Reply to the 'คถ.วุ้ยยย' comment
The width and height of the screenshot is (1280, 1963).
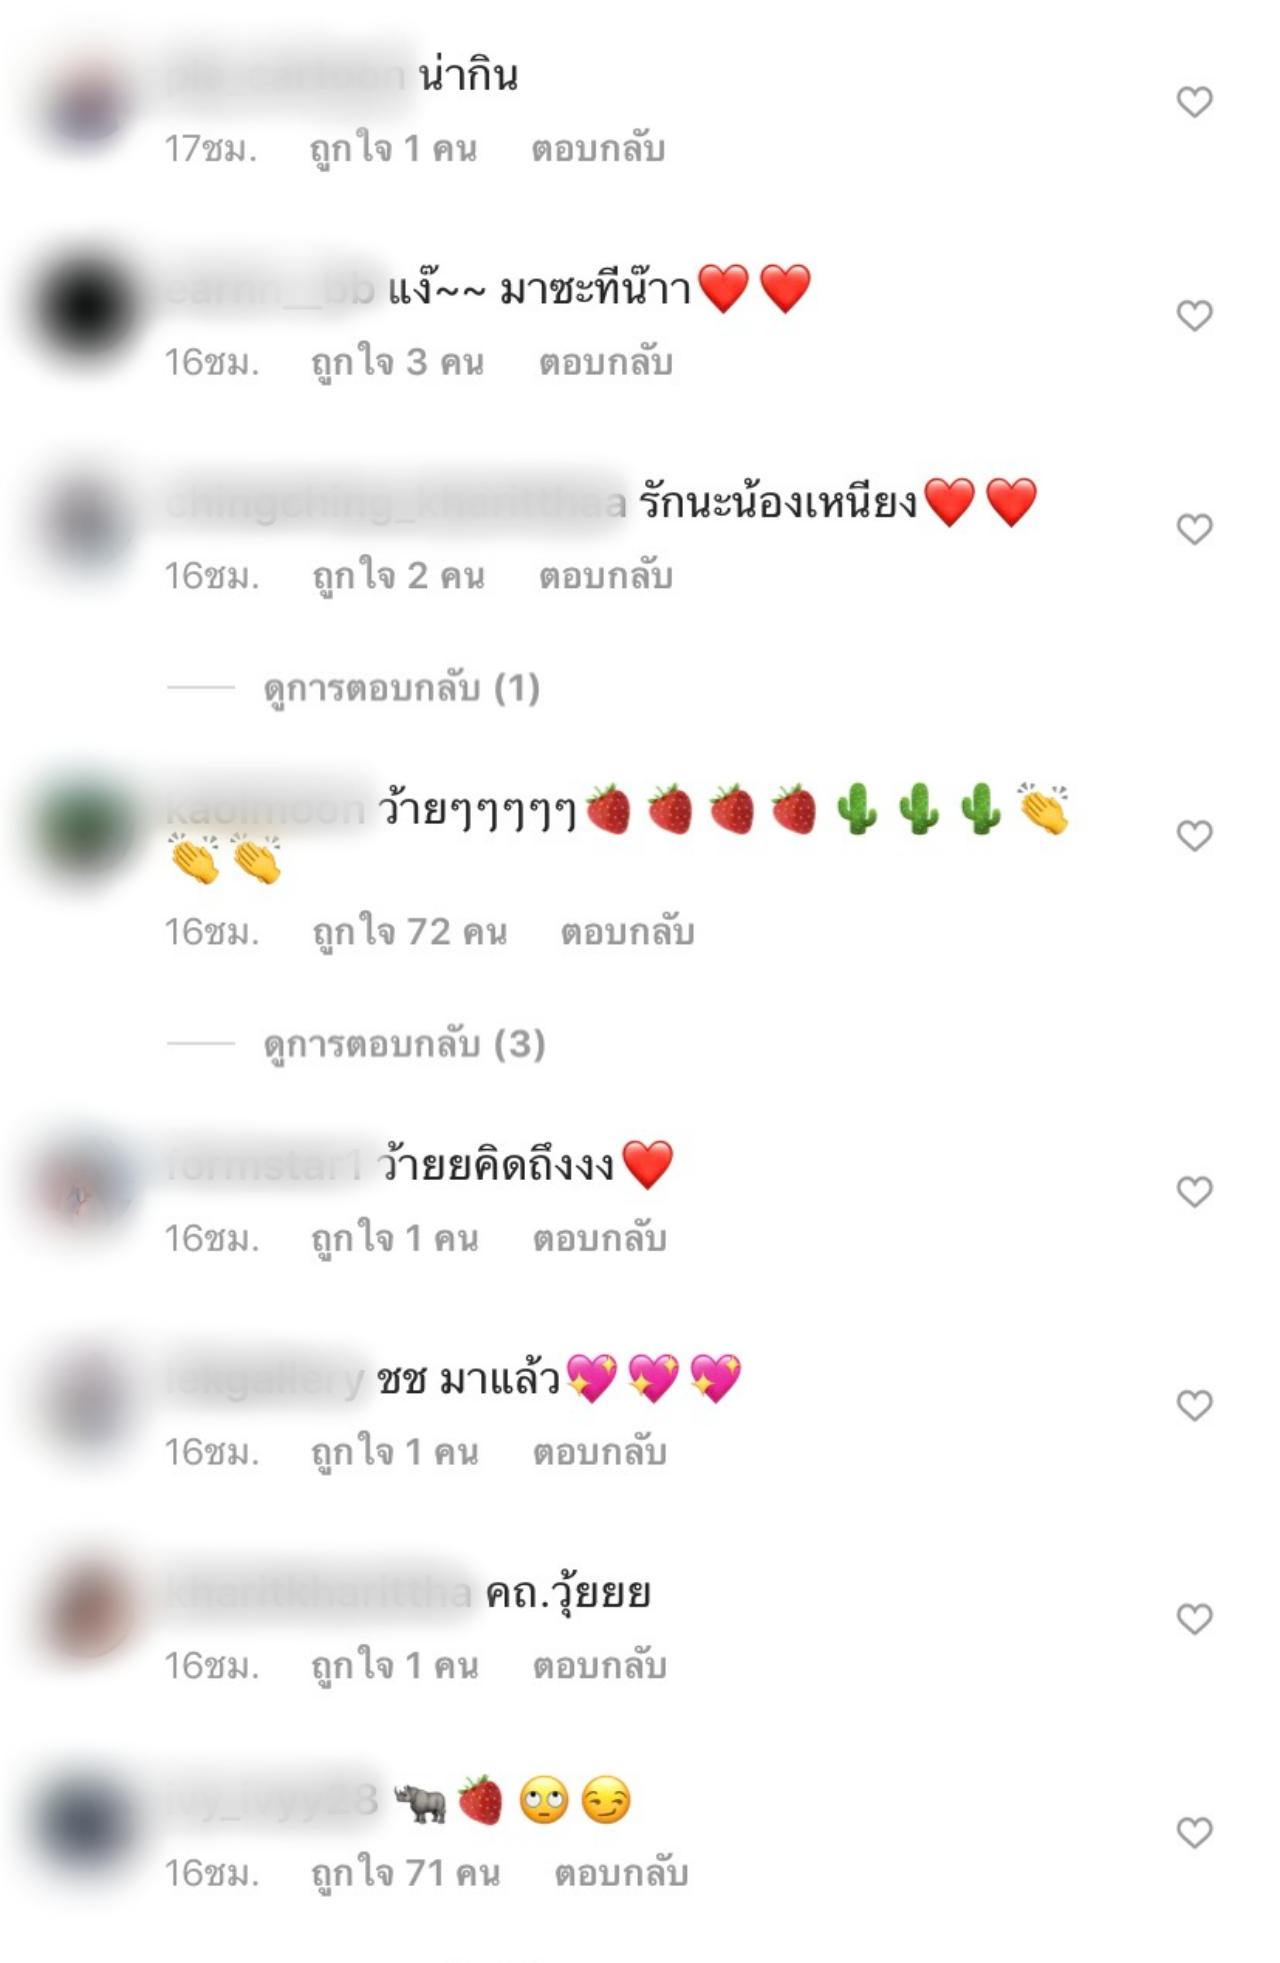[599, 1666]
